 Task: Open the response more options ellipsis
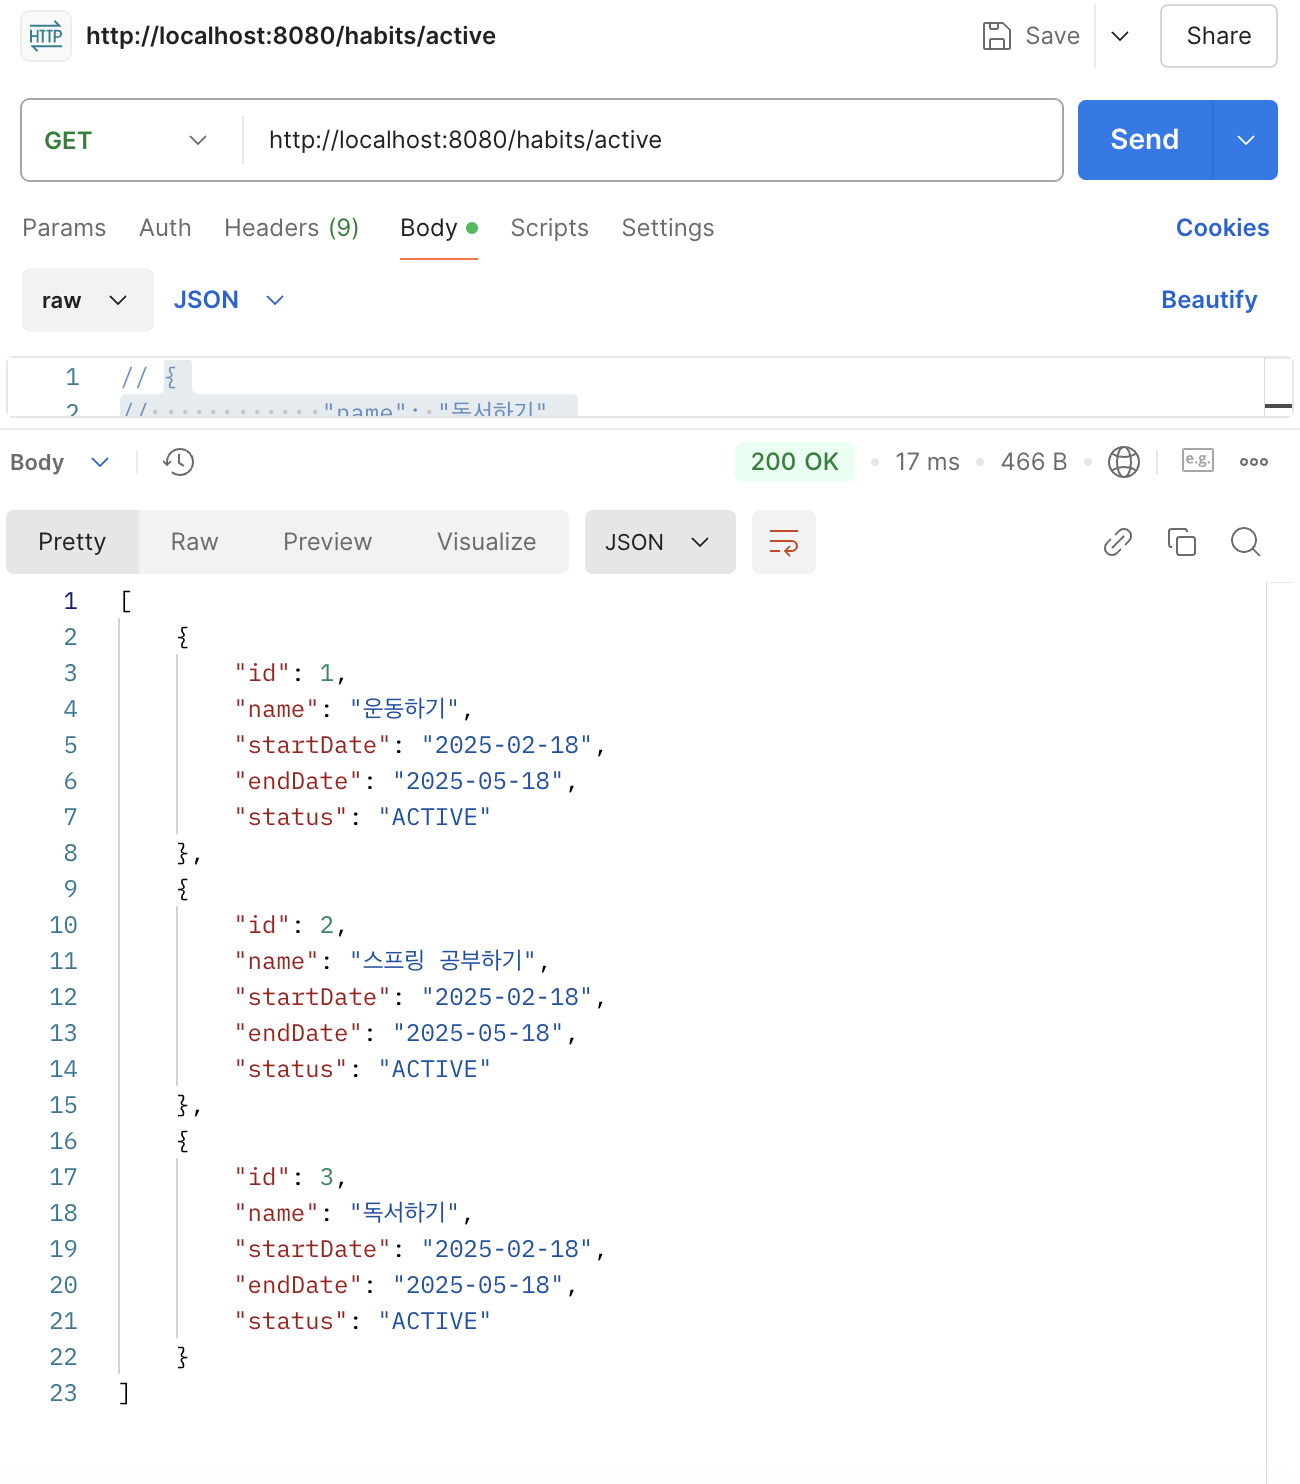pyautogui.click(x=1254, y=462)
